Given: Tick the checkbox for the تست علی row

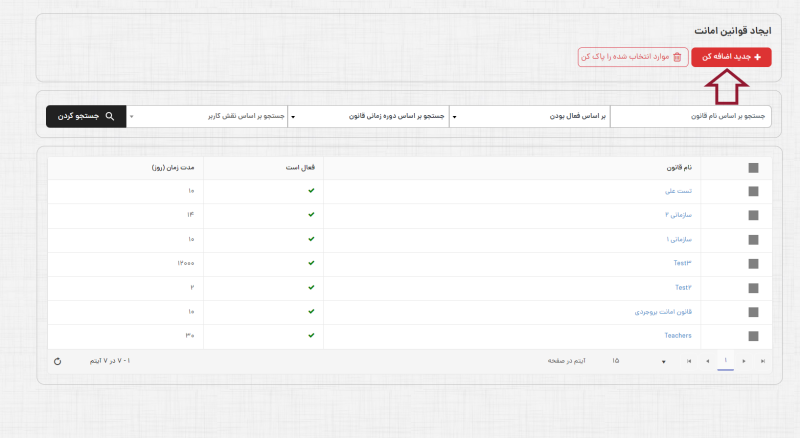Looking at the screenshot, I should click(753, 191).
